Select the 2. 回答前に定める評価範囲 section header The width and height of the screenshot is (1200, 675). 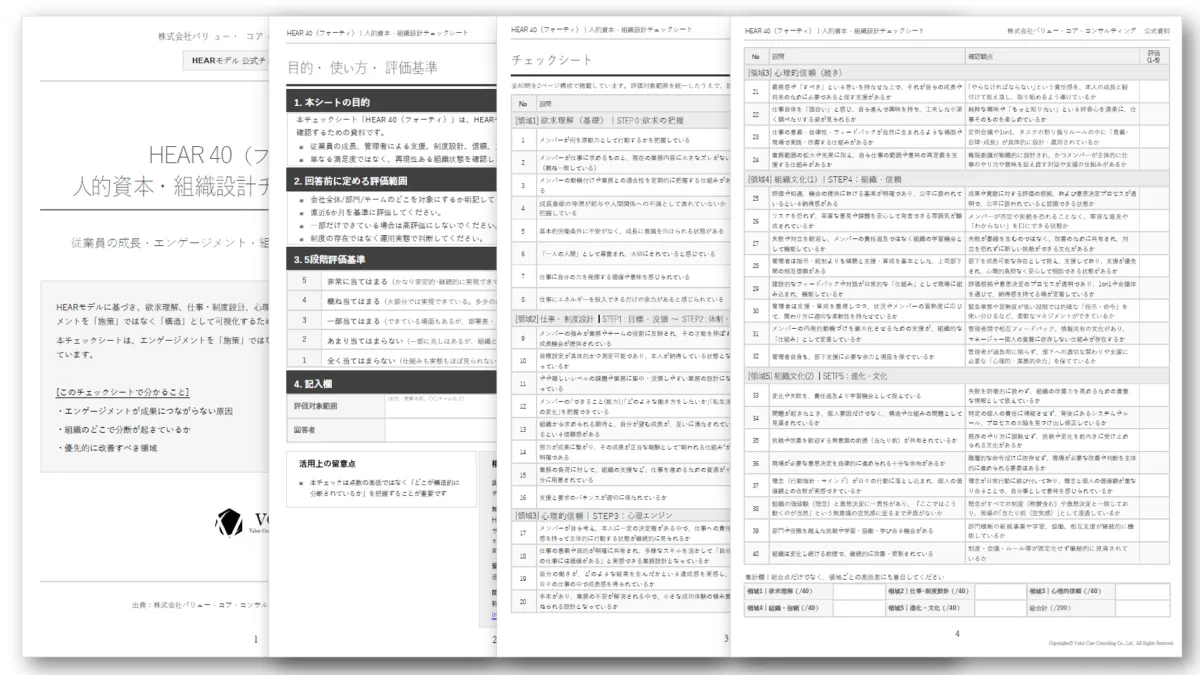click(390, 181)
